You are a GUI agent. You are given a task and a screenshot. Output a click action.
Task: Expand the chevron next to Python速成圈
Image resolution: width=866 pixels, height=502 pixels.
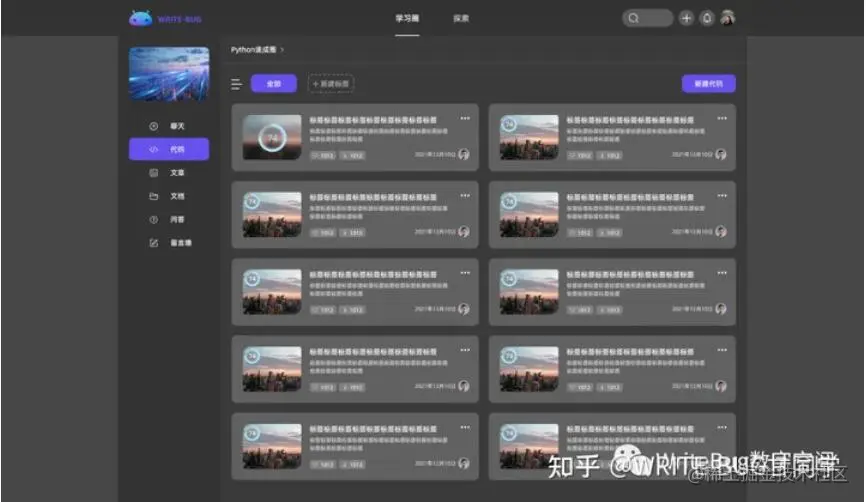[x=282, y=50]
